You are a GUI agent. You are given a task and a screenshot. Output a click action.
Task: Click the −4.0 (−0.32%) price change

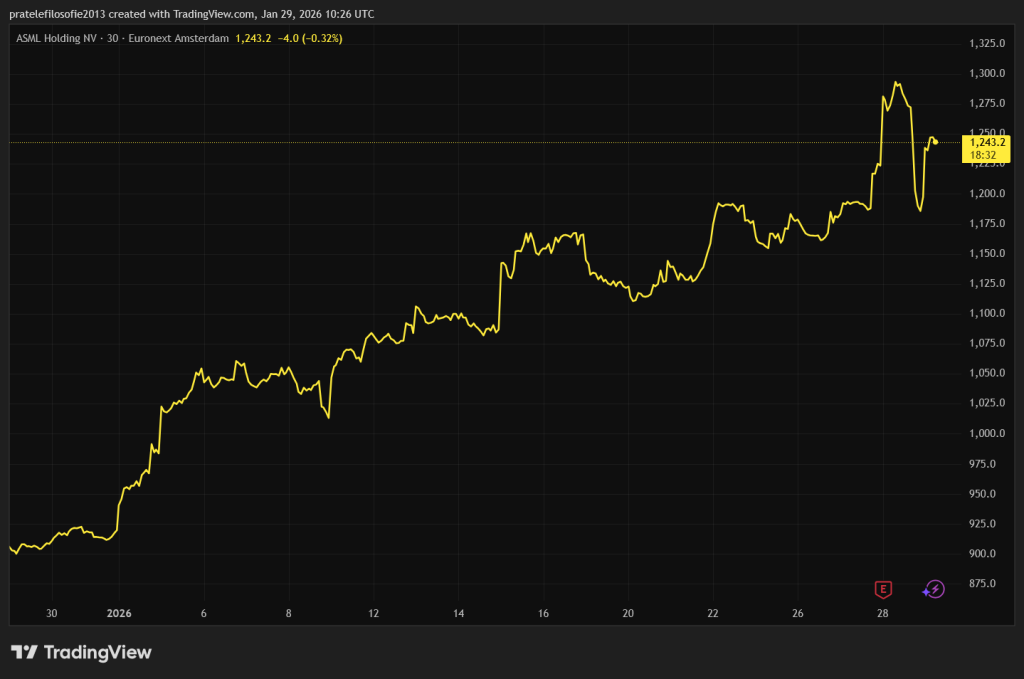click(x=311, y=38)
